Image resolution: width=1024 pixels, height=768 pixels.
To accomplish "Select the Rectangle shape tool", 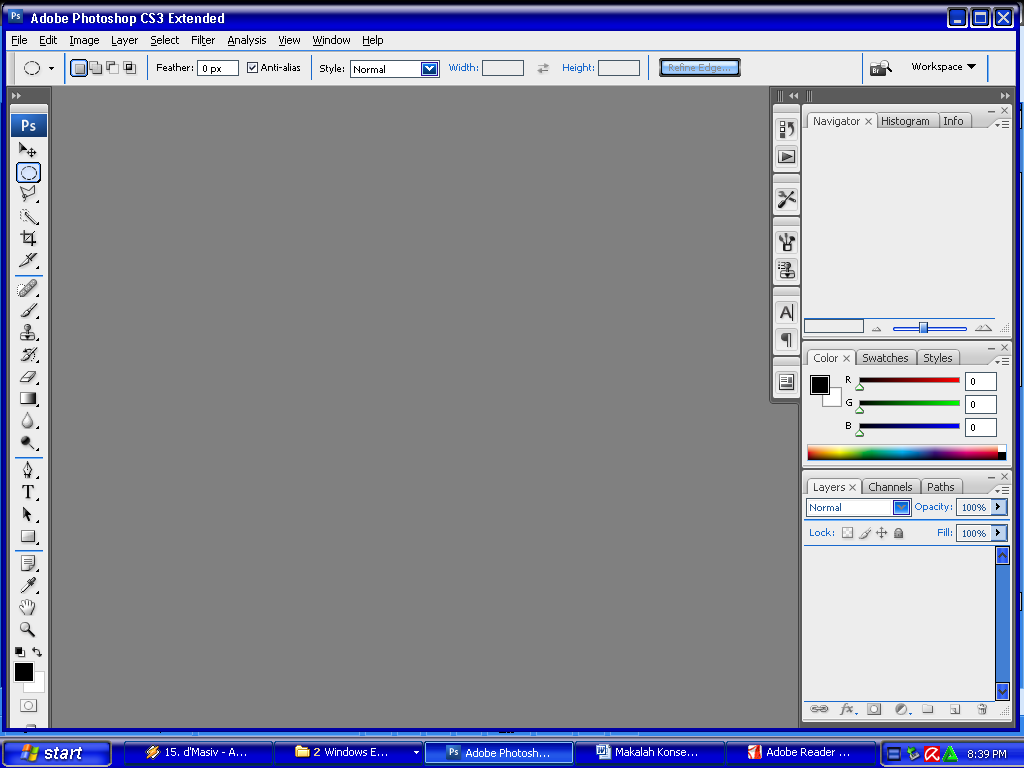I will pyautogui.click(x=28, y=536).
